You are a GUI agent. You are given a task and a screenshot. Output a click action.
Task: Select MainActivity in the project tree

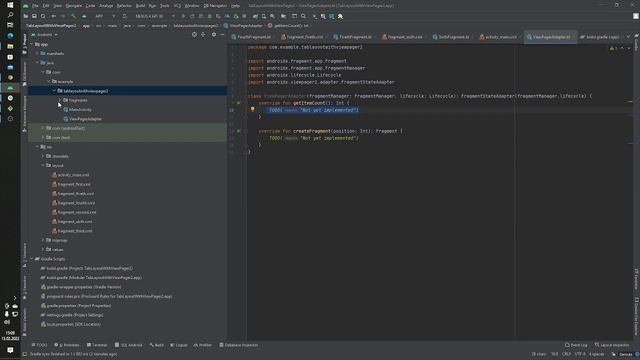78,109
